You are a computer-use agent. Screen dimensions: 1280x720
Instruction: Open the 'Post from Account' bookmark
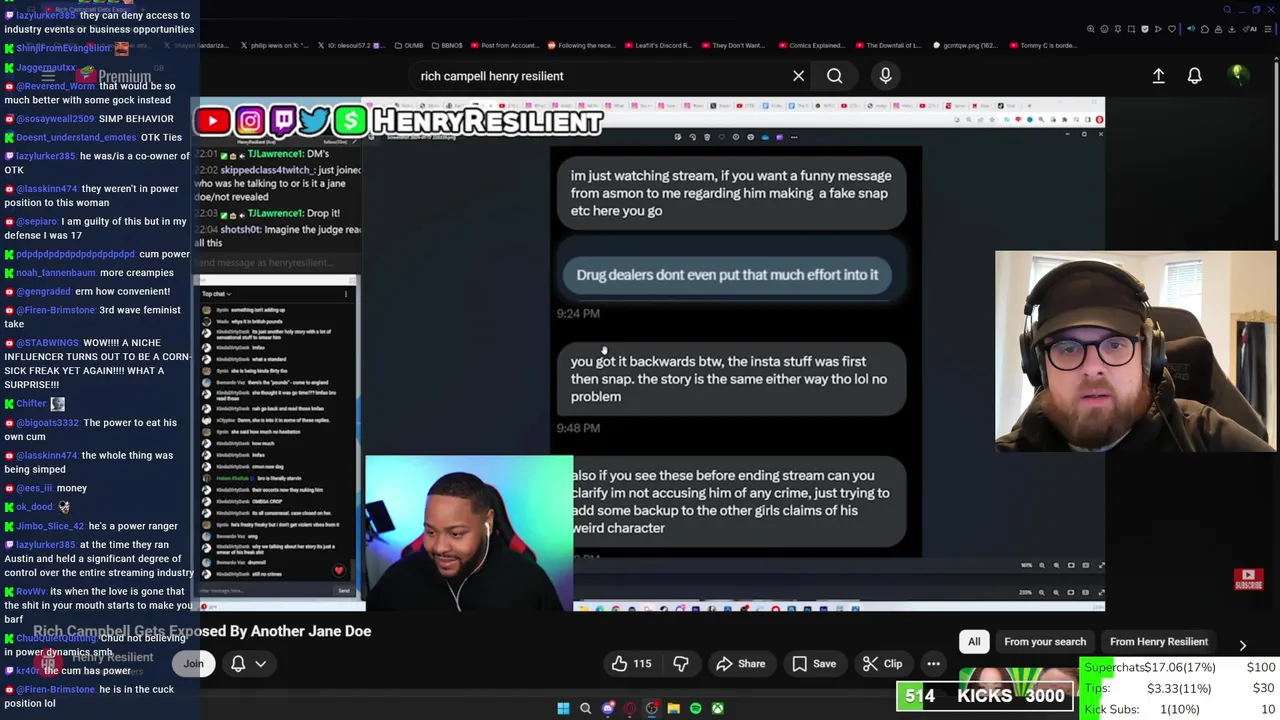503,45
